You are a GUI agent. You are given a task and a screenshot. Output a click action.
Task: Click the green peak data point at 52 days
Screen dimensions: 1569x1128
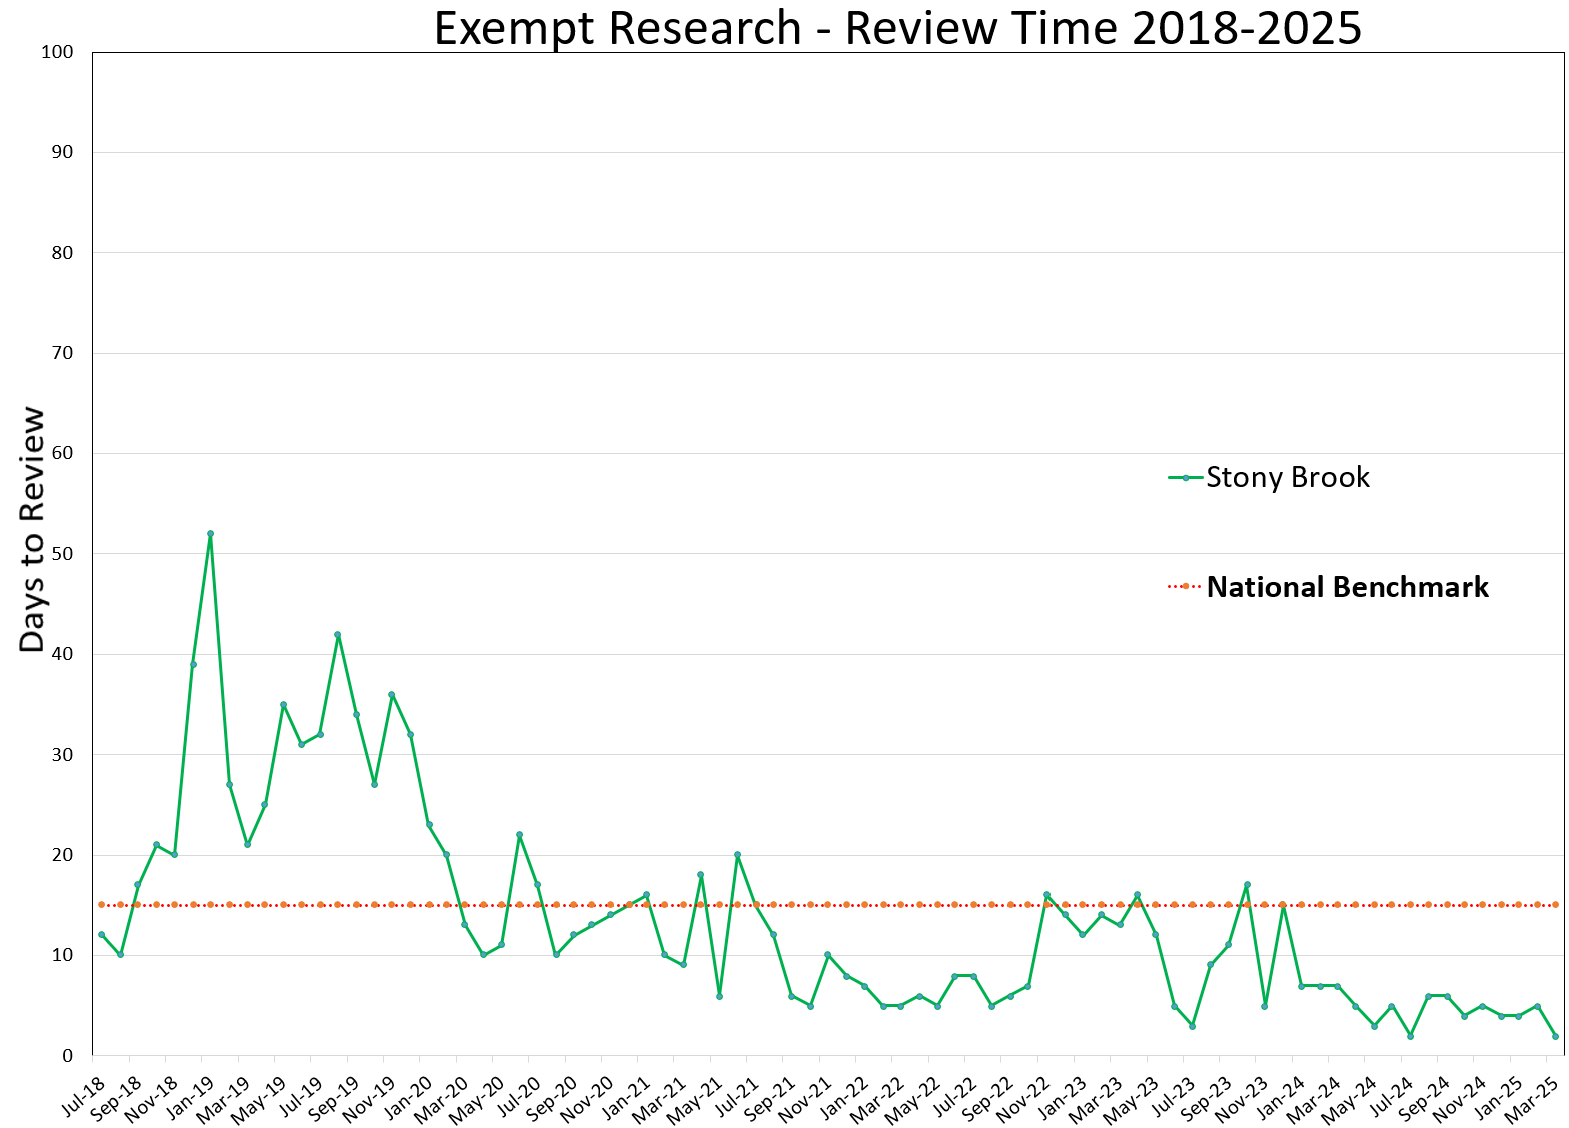pos(210,533)
